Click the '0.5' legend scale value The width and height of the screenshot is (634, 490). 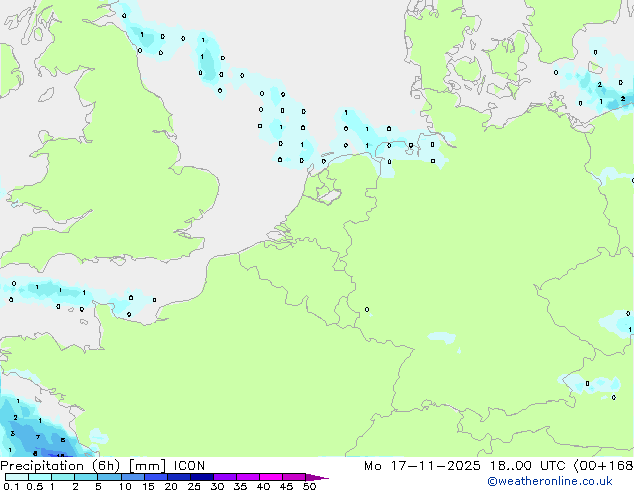34,486
